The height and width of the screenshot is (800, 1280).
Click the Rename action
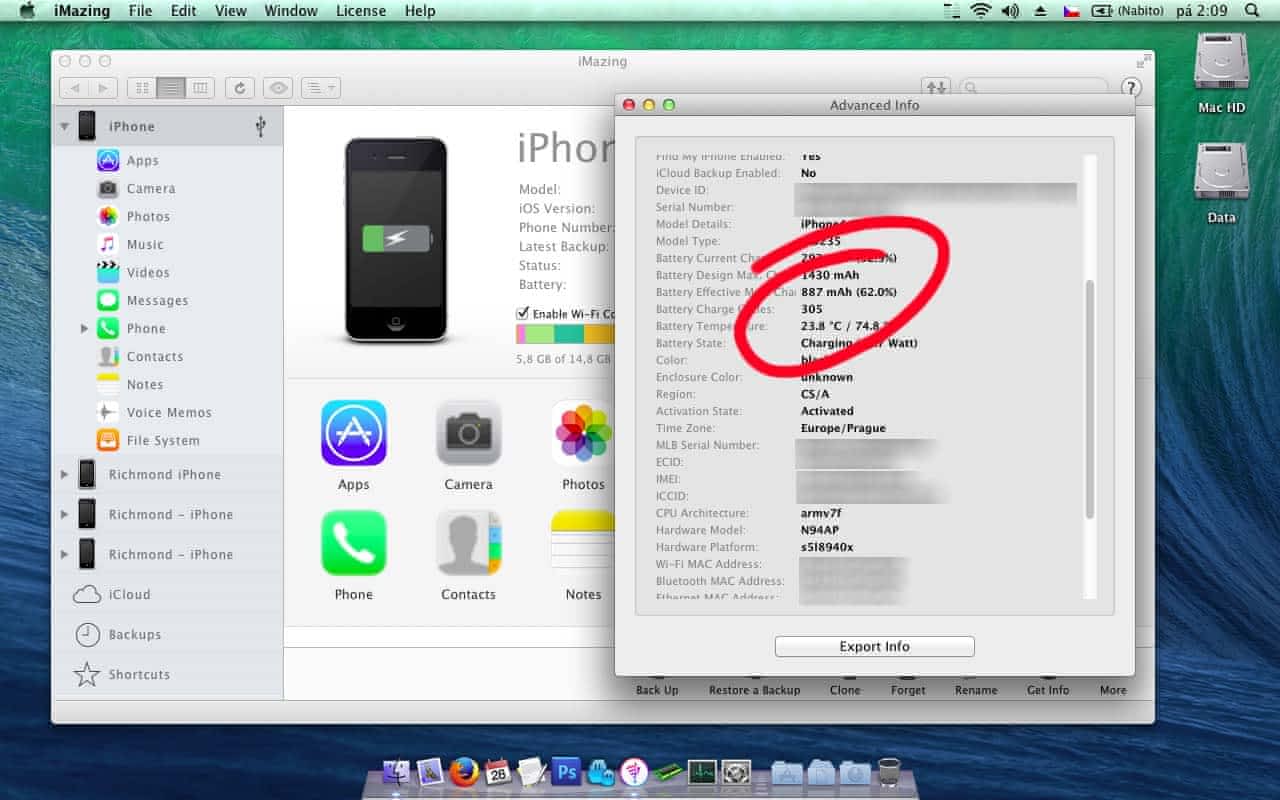(976, 690)
